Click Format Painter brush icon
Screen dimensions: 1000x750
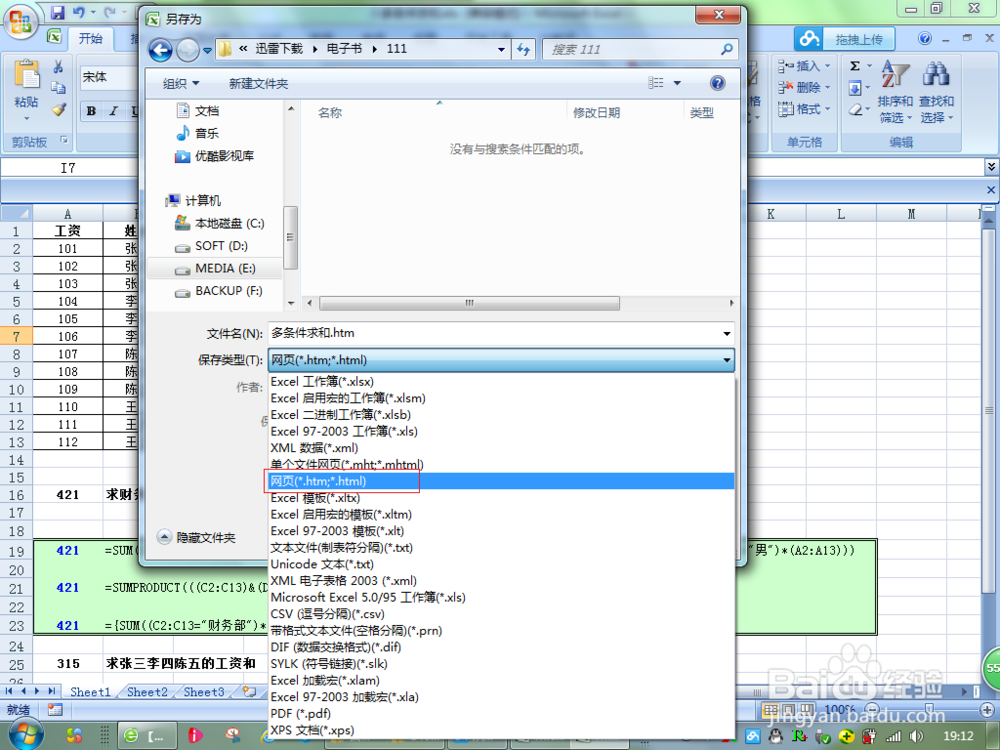coord(58,110)
